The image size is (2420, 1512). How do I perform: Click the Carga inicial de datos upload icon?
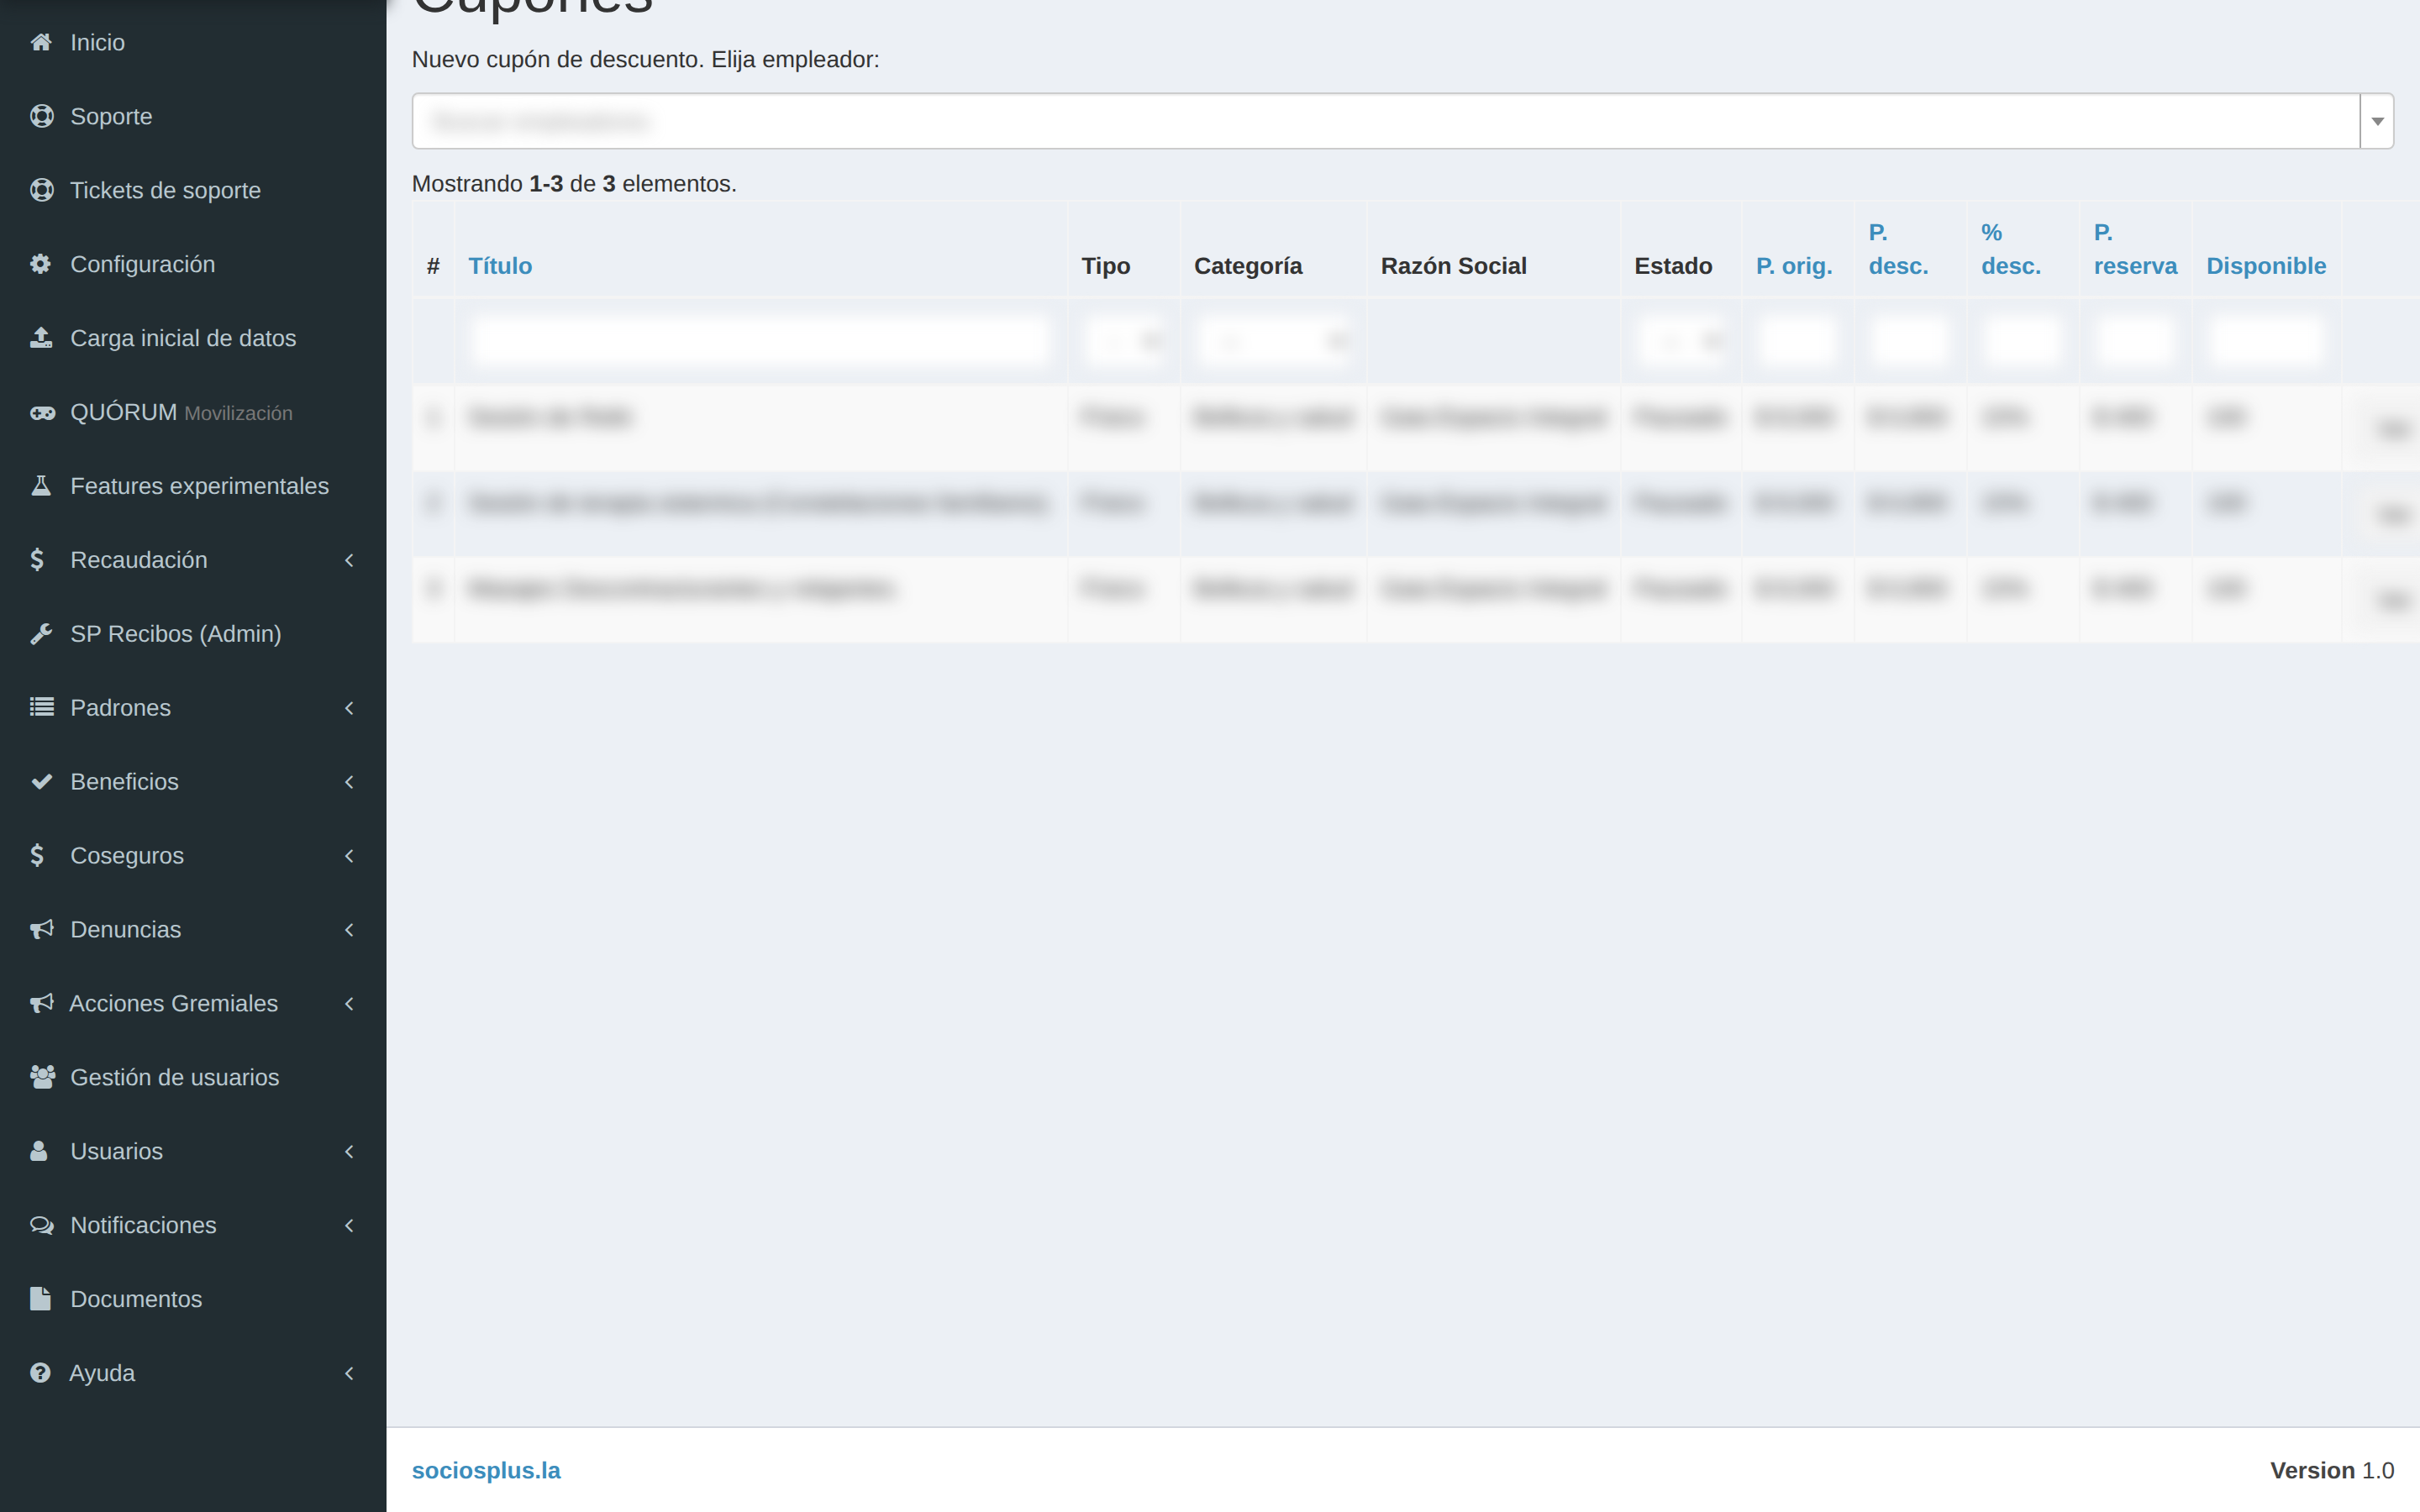coord(41,338)
